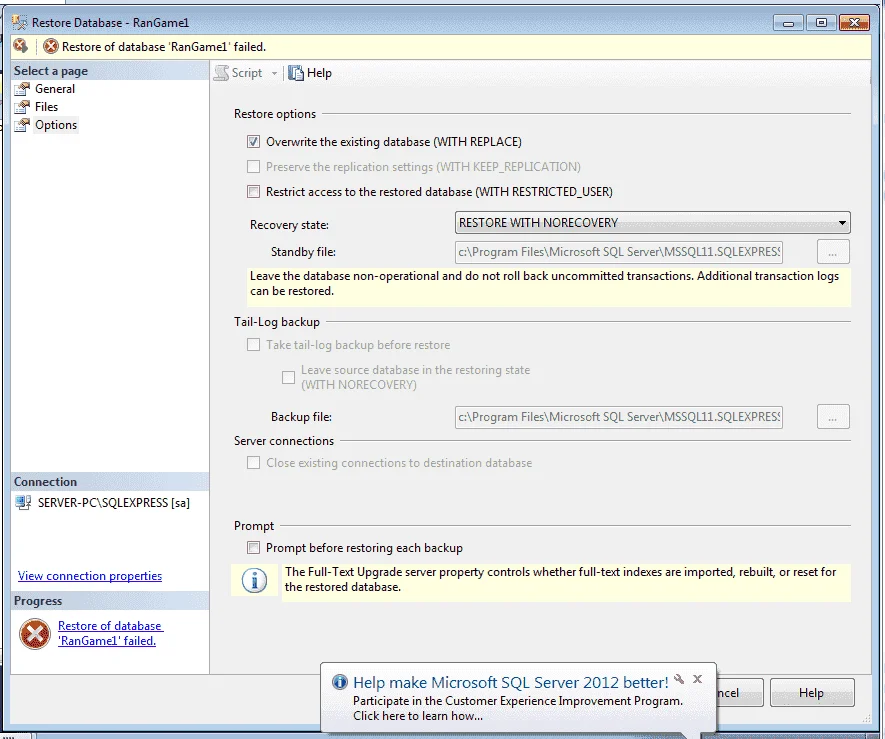Screen dimensions: 885x739
Task: Open the Restore of database failed link
Action: pyautogui.click(x=111, y=633)
